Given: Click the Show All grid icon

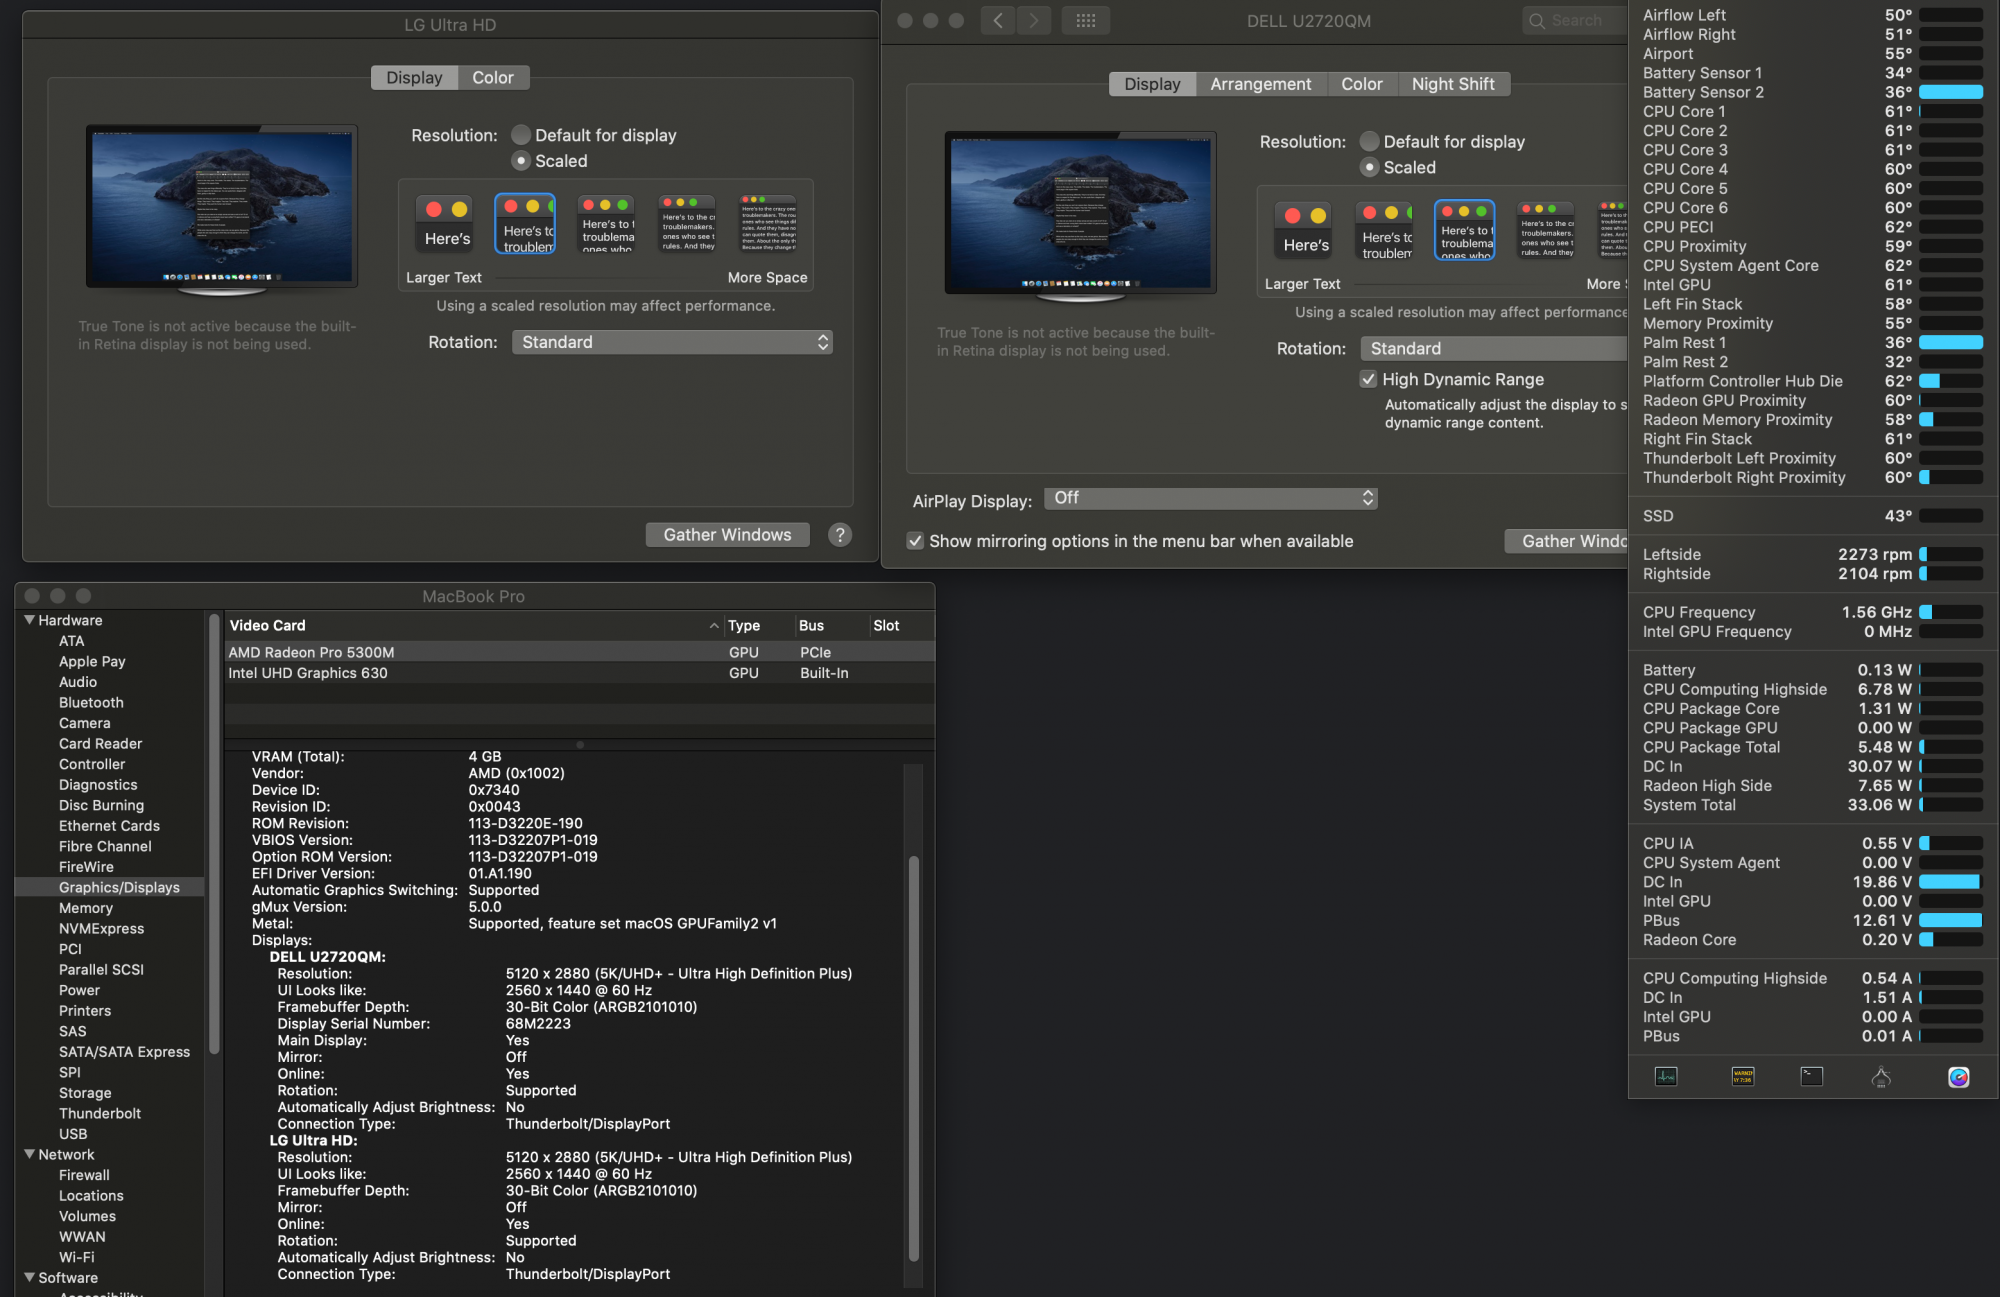Looking at the screenshot, I should click(1086, 20).
